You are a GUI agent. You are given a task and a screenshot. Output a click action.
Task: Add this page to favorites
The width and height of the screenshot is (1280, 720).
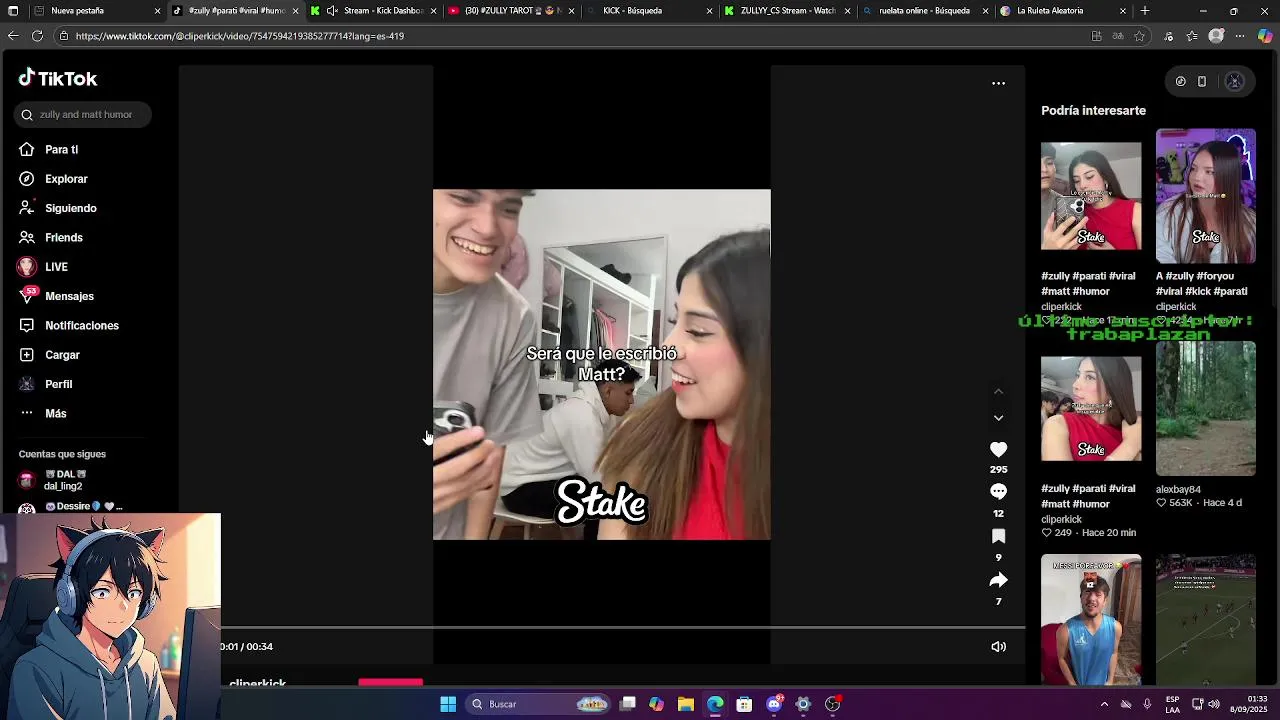pyautogui.click(x=1139, y=36)
